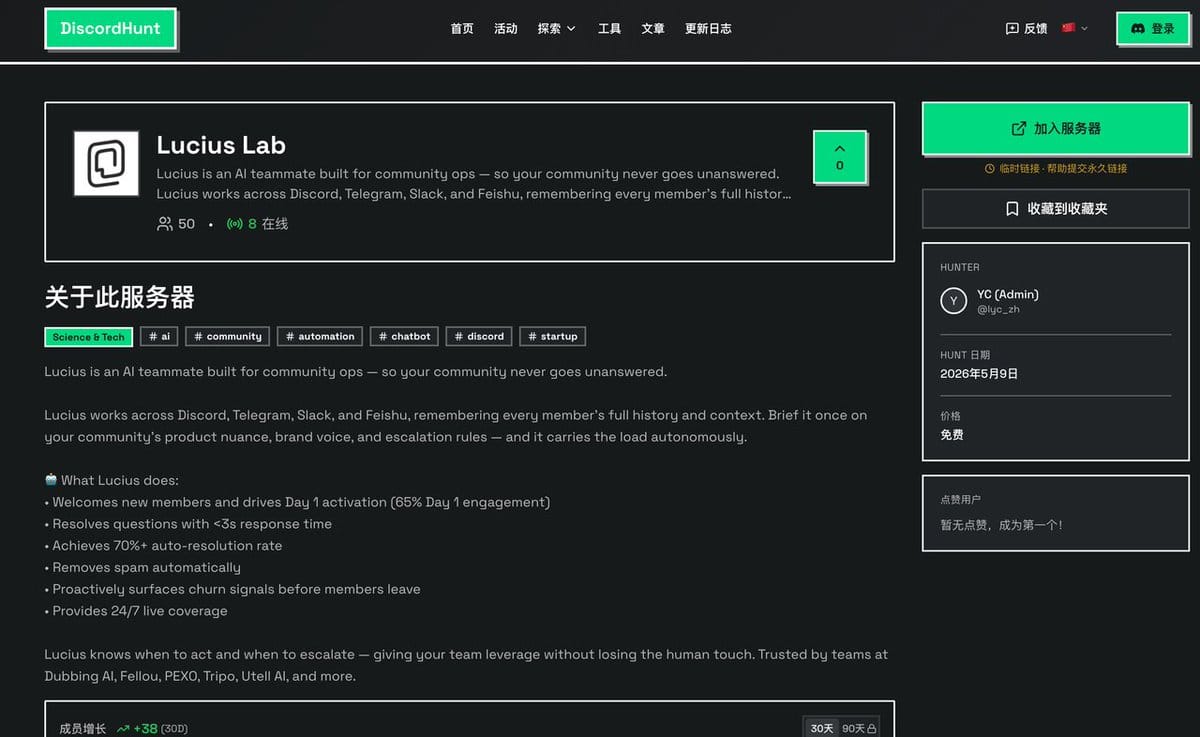The image size is (1200, 737).
Task: Expand the 探索 dropdown menu
Action: [556, 28]
